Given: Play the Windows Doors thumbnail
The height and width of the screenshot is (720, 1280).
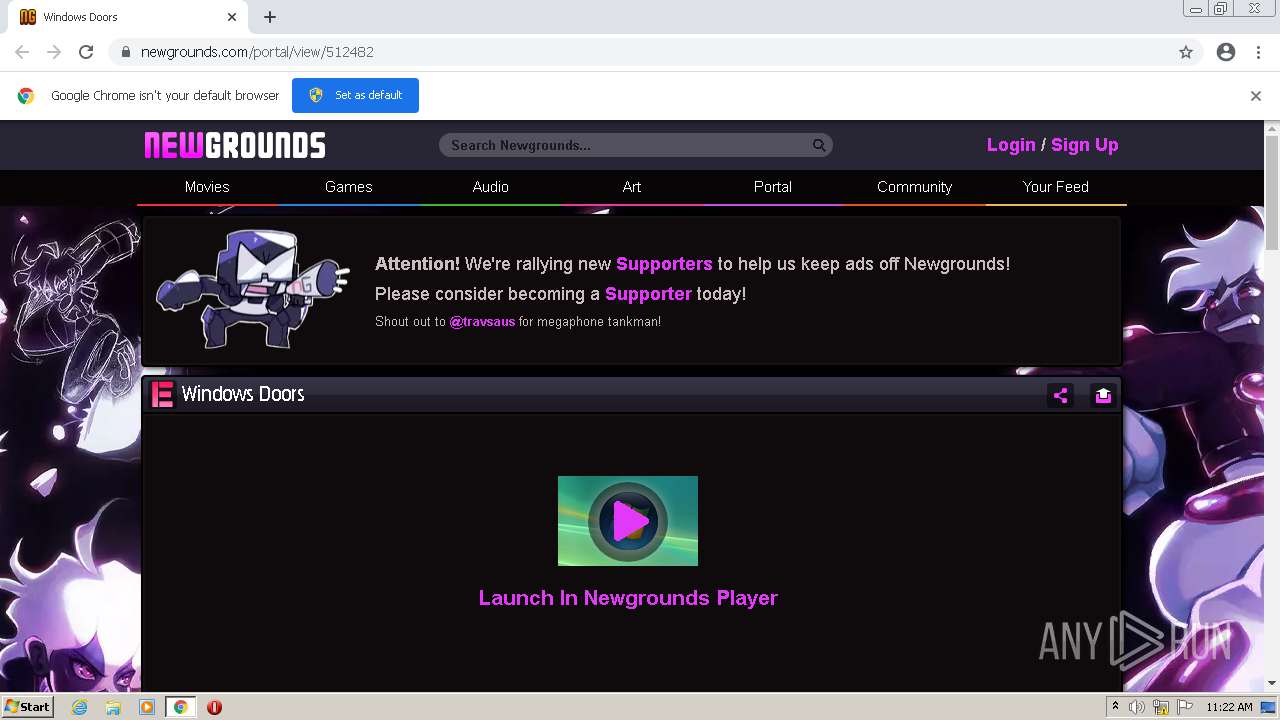Looking at the screenshot, I should (x=628, y=521).
